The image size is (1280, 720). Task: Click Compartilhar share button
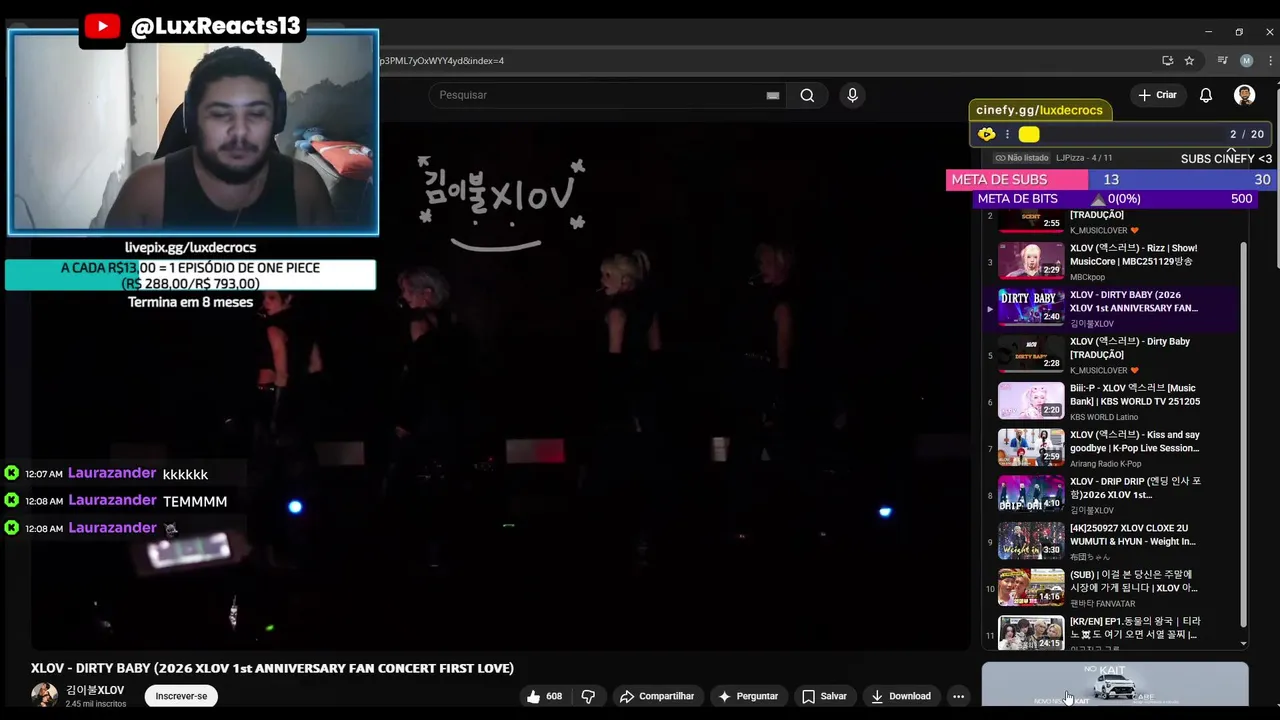656,696
